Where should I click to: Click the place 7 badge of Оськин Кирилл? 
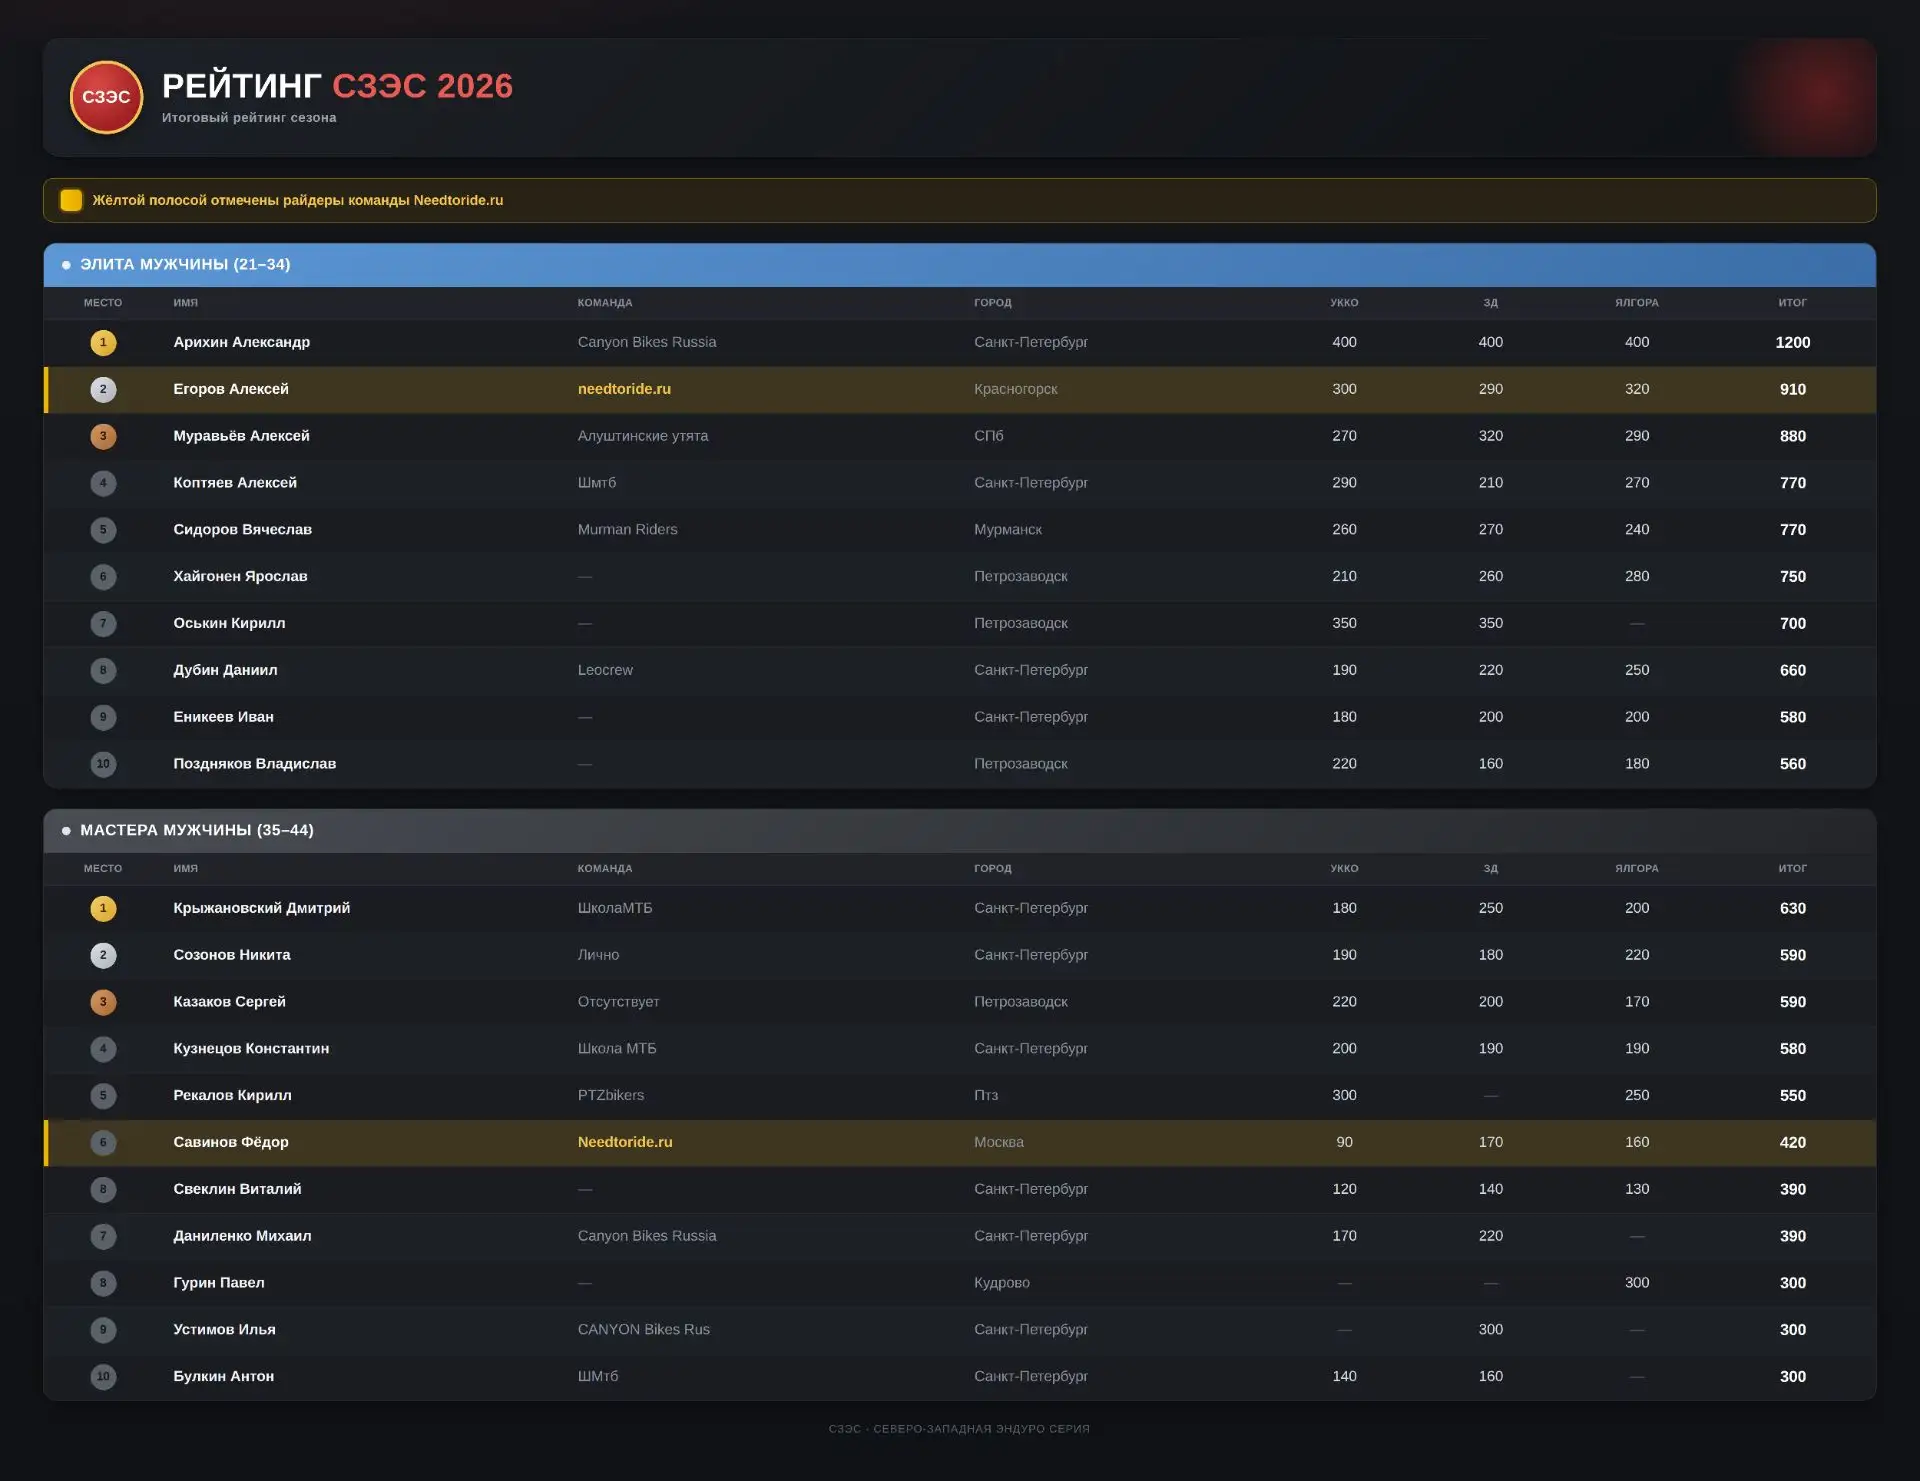[103, 623]
